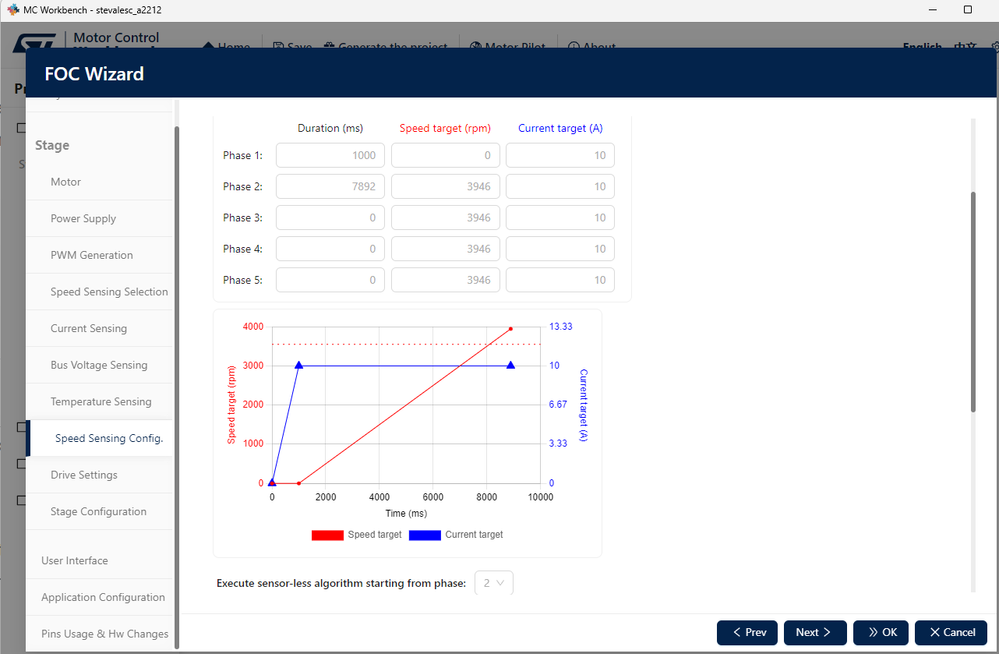999x654 pixels.
Task: Edit Phase 1 duration field
Action: tap(330, 156)
